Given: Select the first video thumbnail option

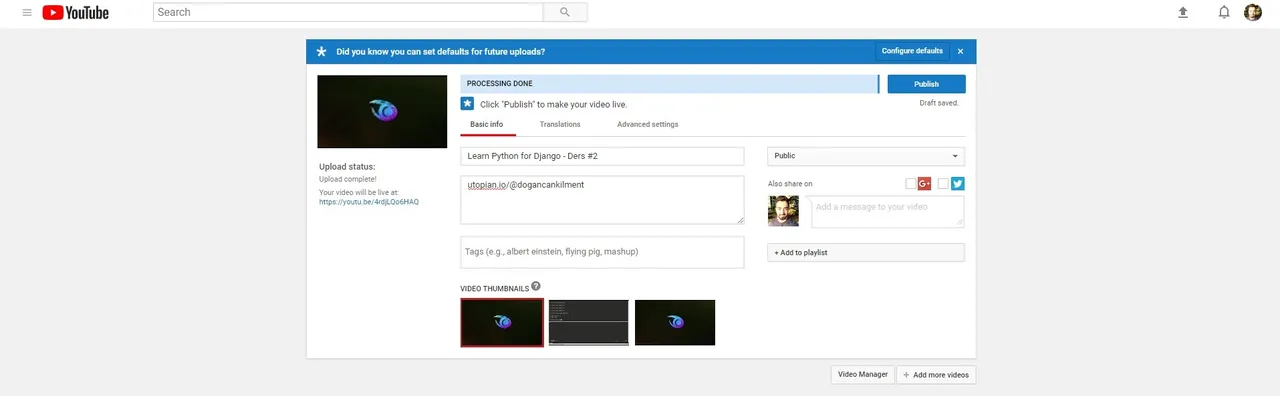Looking at the screenshot, I should pyautogui.click(x=502, y=322).
